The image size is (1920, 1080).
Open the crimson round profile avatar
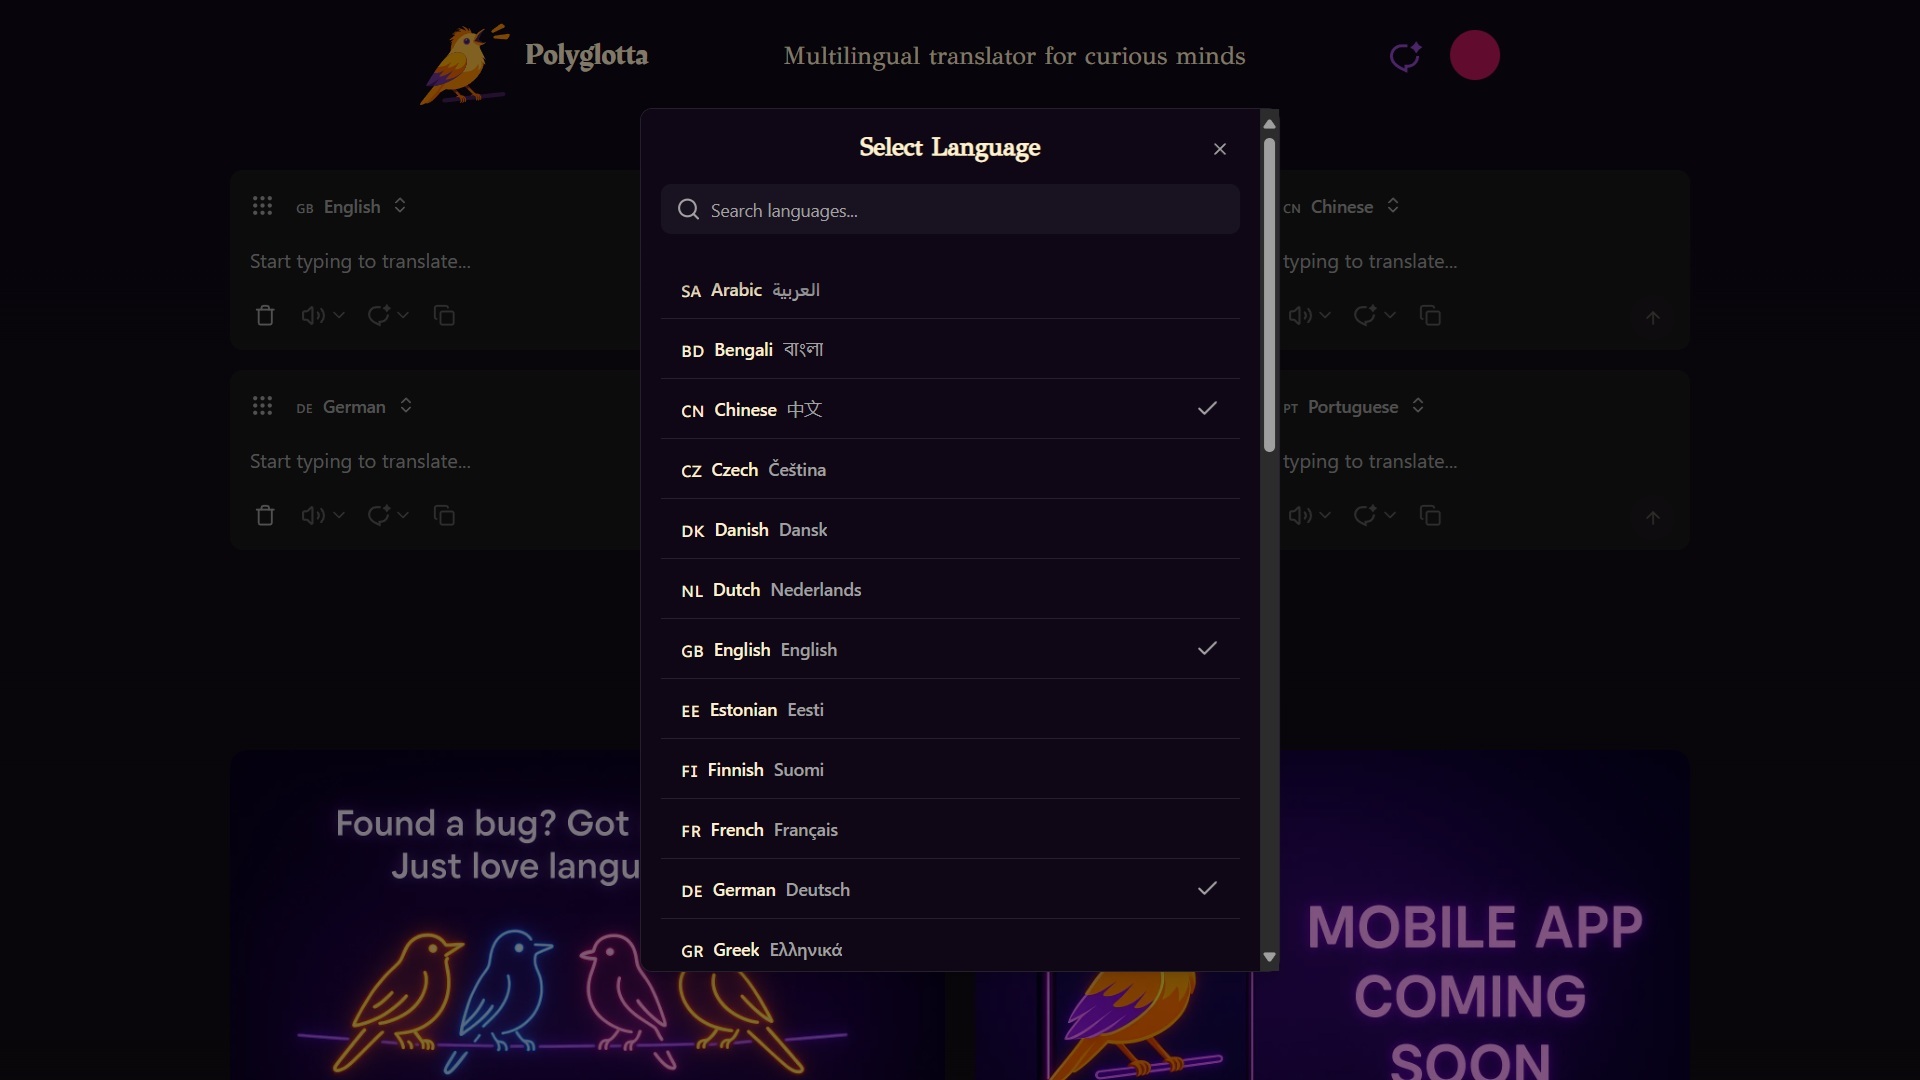click(1475, 55)
